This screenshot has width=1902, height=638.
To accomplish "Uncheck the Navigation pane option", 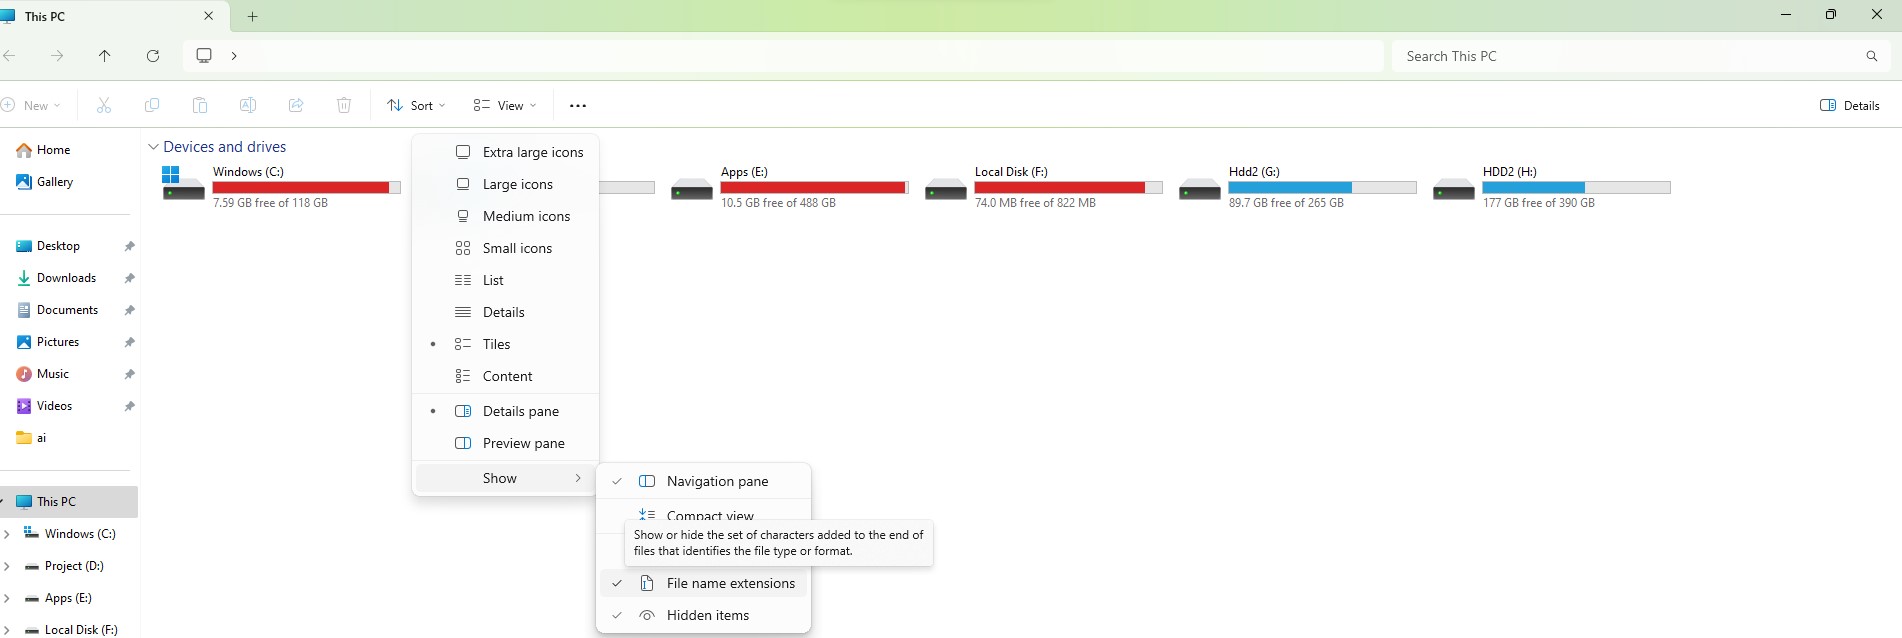I will coord(717,481).
